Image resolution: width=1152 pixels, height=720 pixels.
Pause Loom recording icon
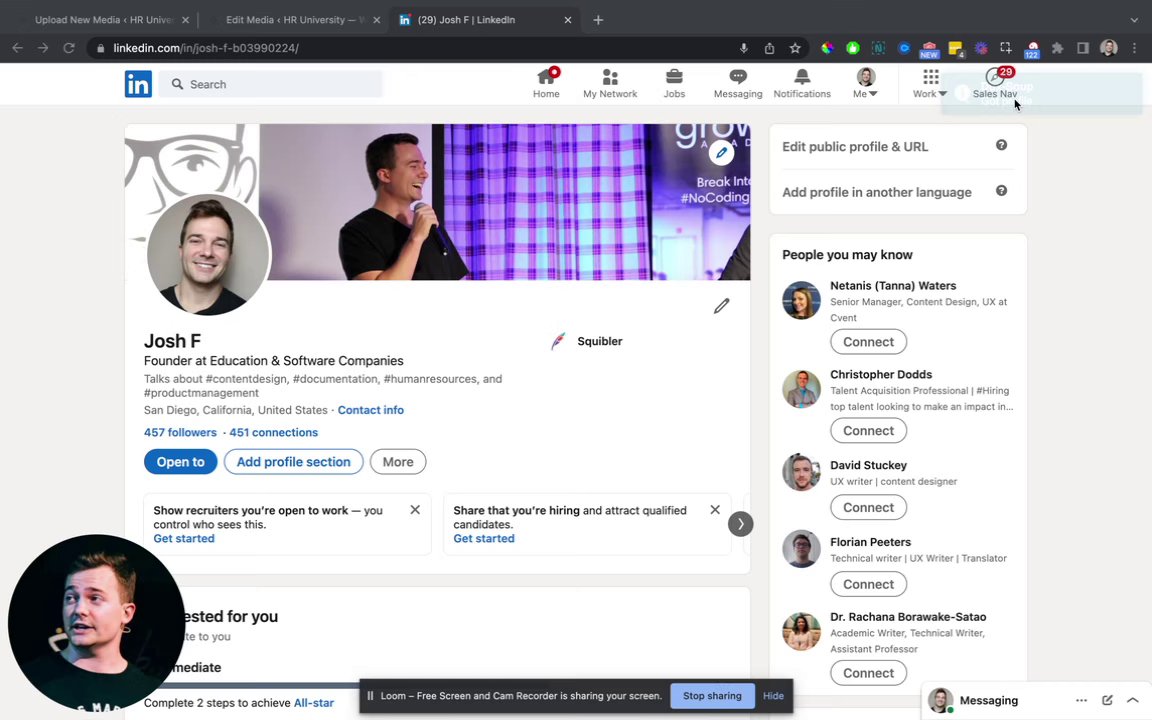(x=370, y=696)
